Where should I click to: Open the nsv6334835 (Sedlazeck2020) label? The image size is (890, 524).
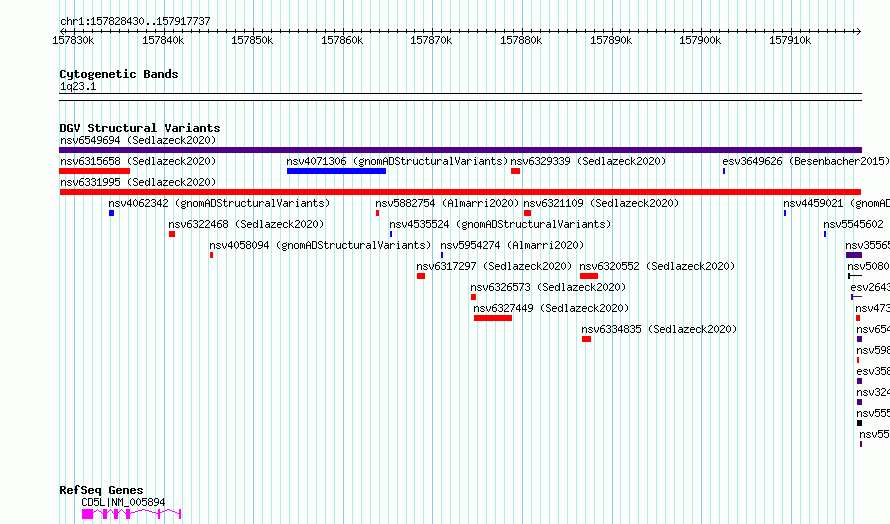pos(659,329)
